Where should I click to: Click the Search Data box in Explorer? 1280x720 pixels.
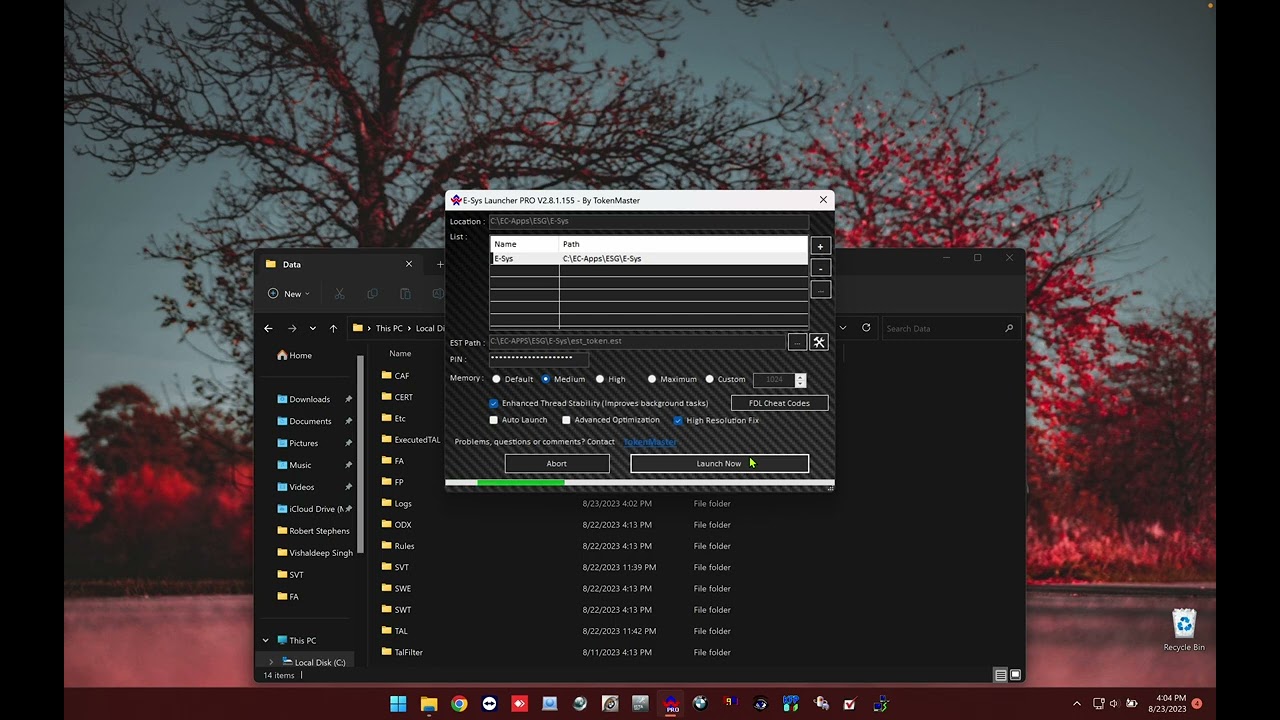950,328
